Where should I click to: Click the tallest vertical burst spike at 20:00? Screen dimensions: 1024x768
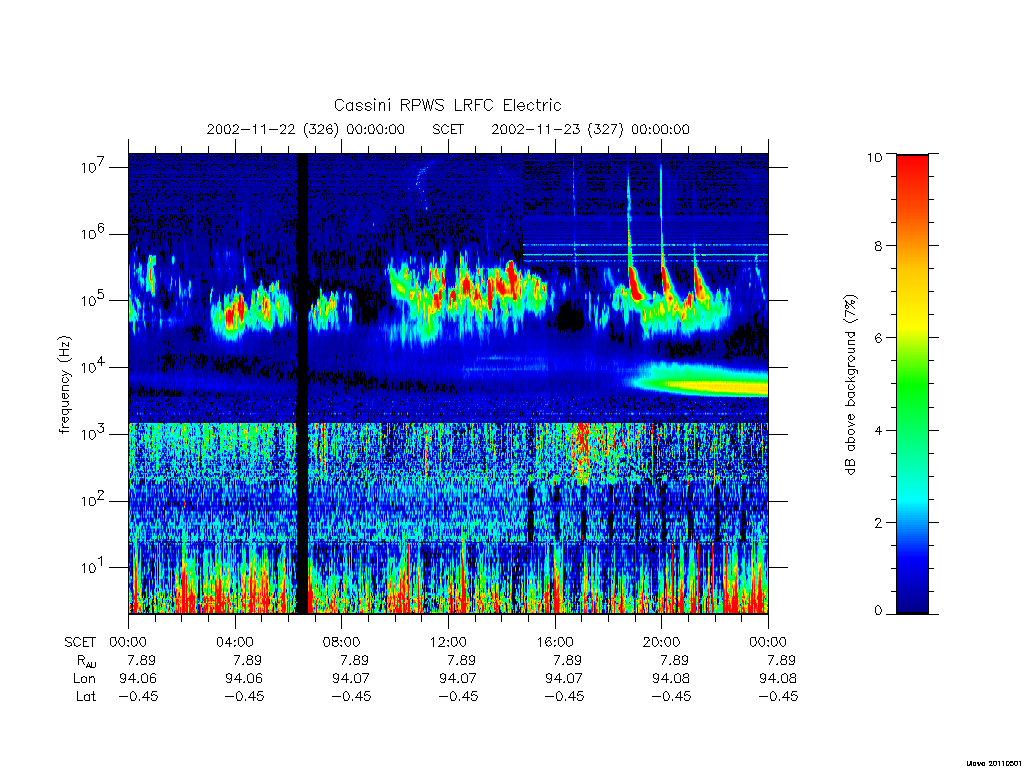661,229
